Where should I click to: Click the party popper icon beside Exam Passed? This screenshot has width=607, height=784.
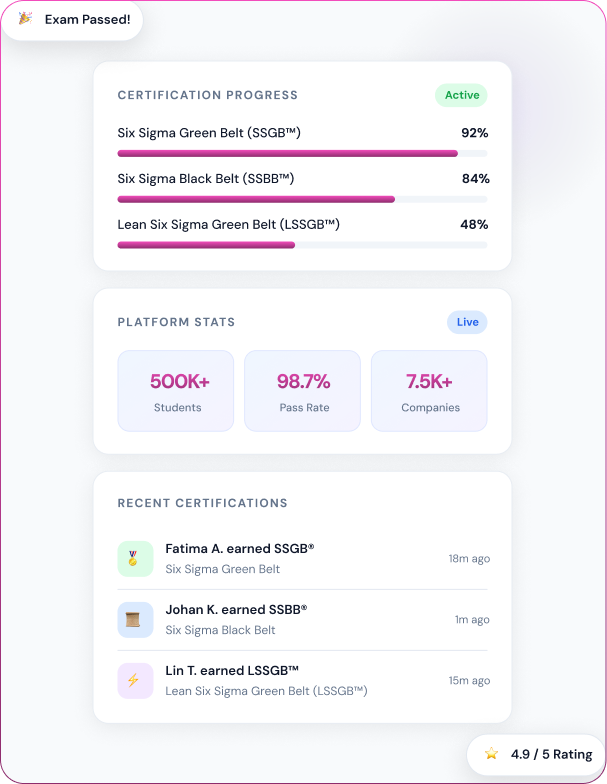pyautogui.click(x=25, y=19)
